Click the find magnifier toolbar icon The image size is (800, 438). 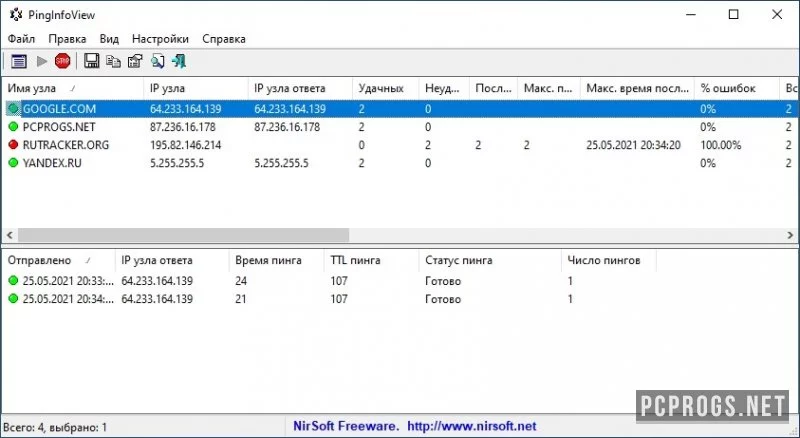pos(157,61)
